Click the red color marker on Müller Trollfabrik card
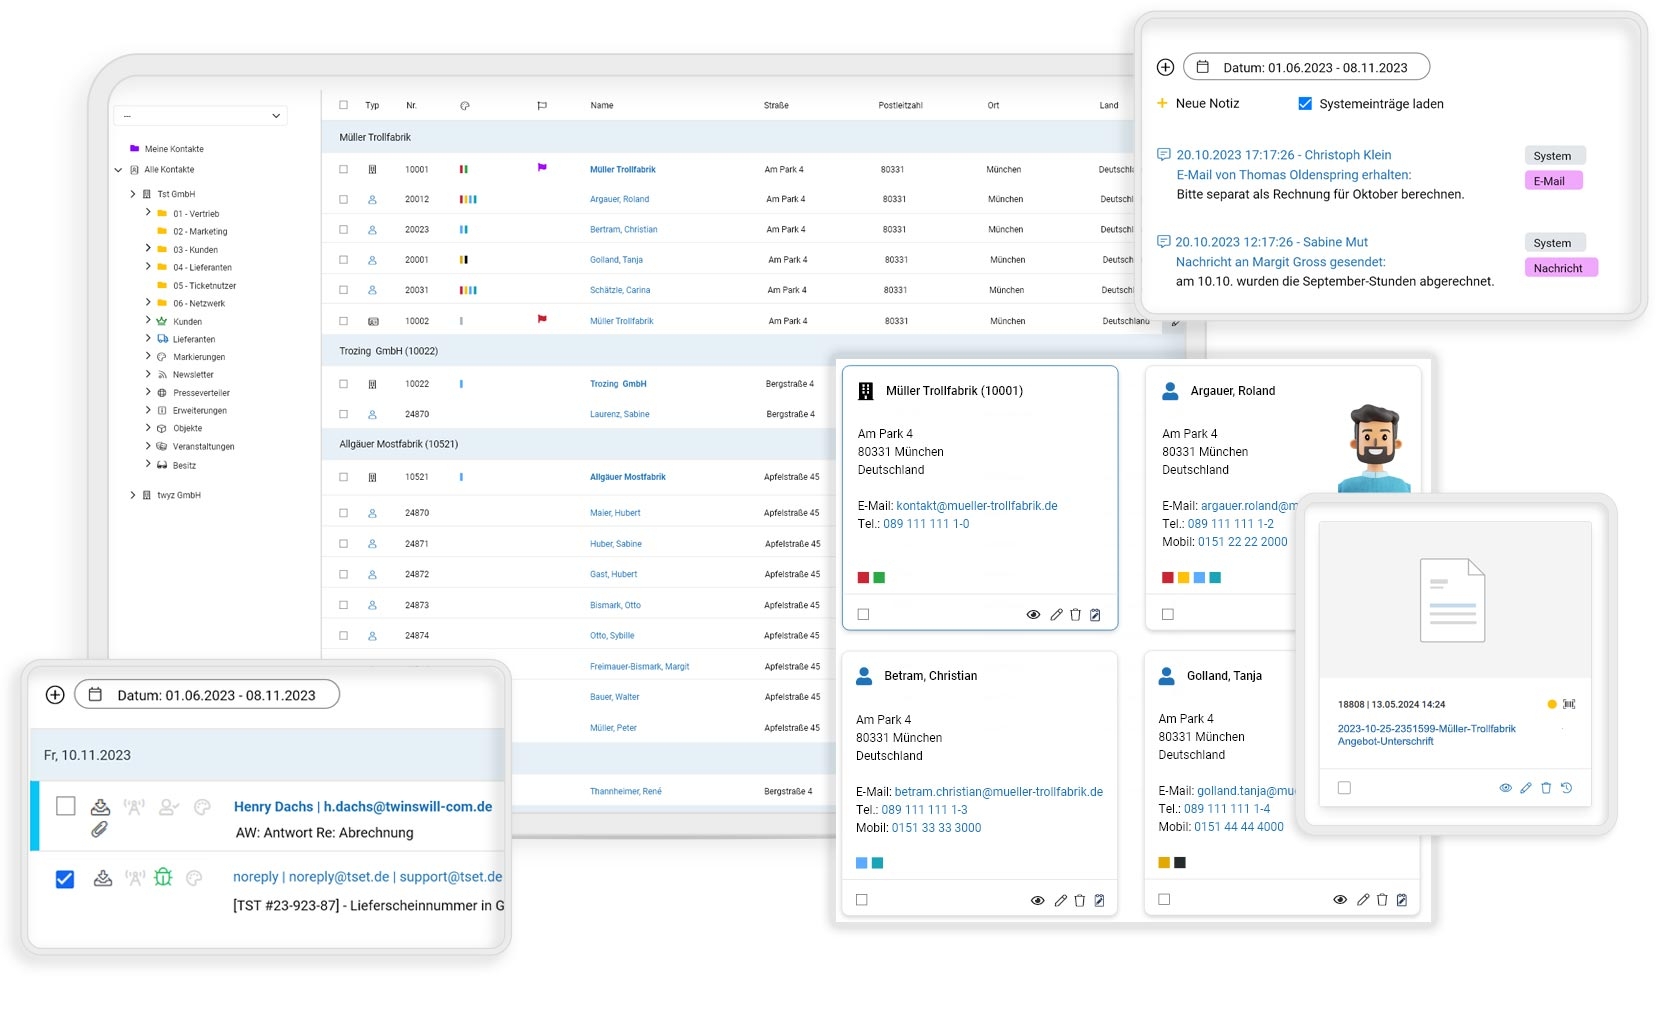Viewport: 1666px width, 1010px height. coord(864,577)
